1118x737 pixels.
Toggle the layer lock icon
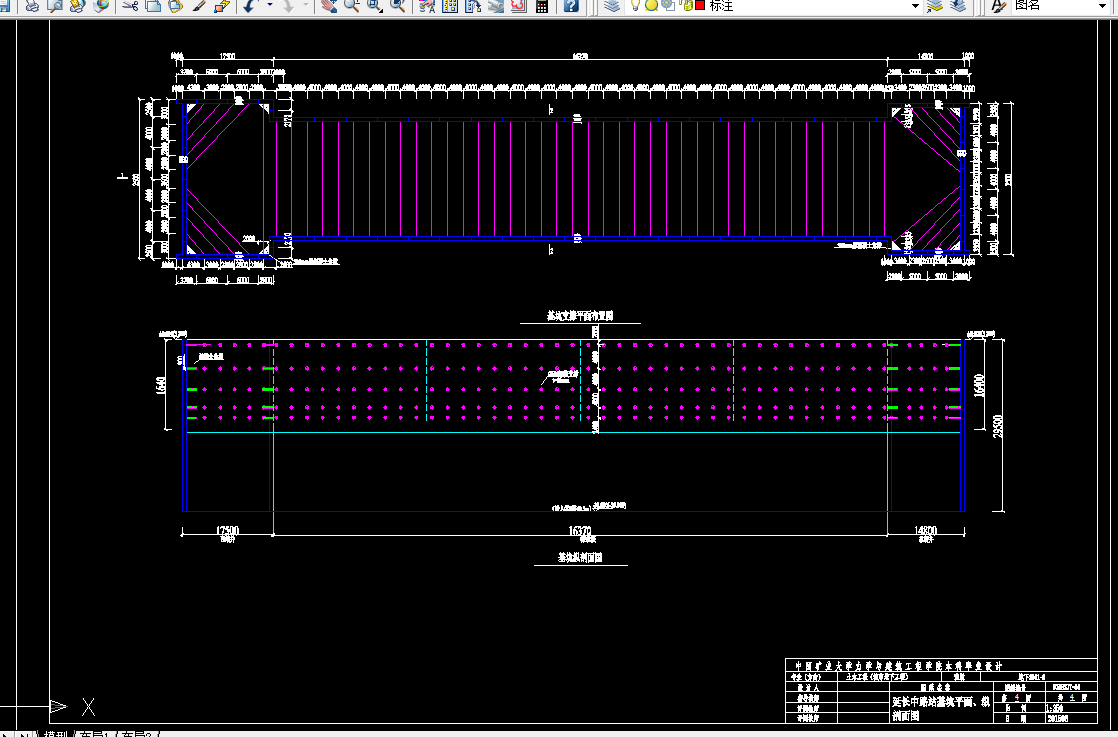click(x=687, y=6)
